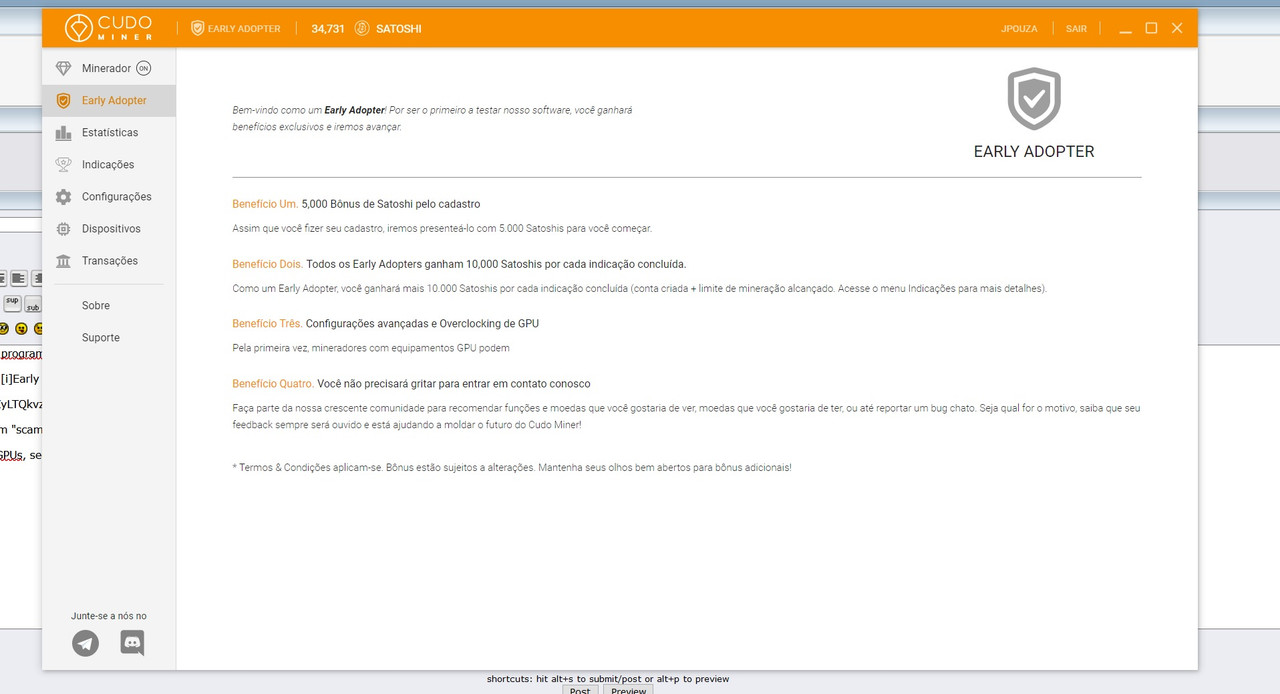This screenshot has width=1280, height=694.
Task: Click the sub button in forum editor
Action: pos(33,304)
